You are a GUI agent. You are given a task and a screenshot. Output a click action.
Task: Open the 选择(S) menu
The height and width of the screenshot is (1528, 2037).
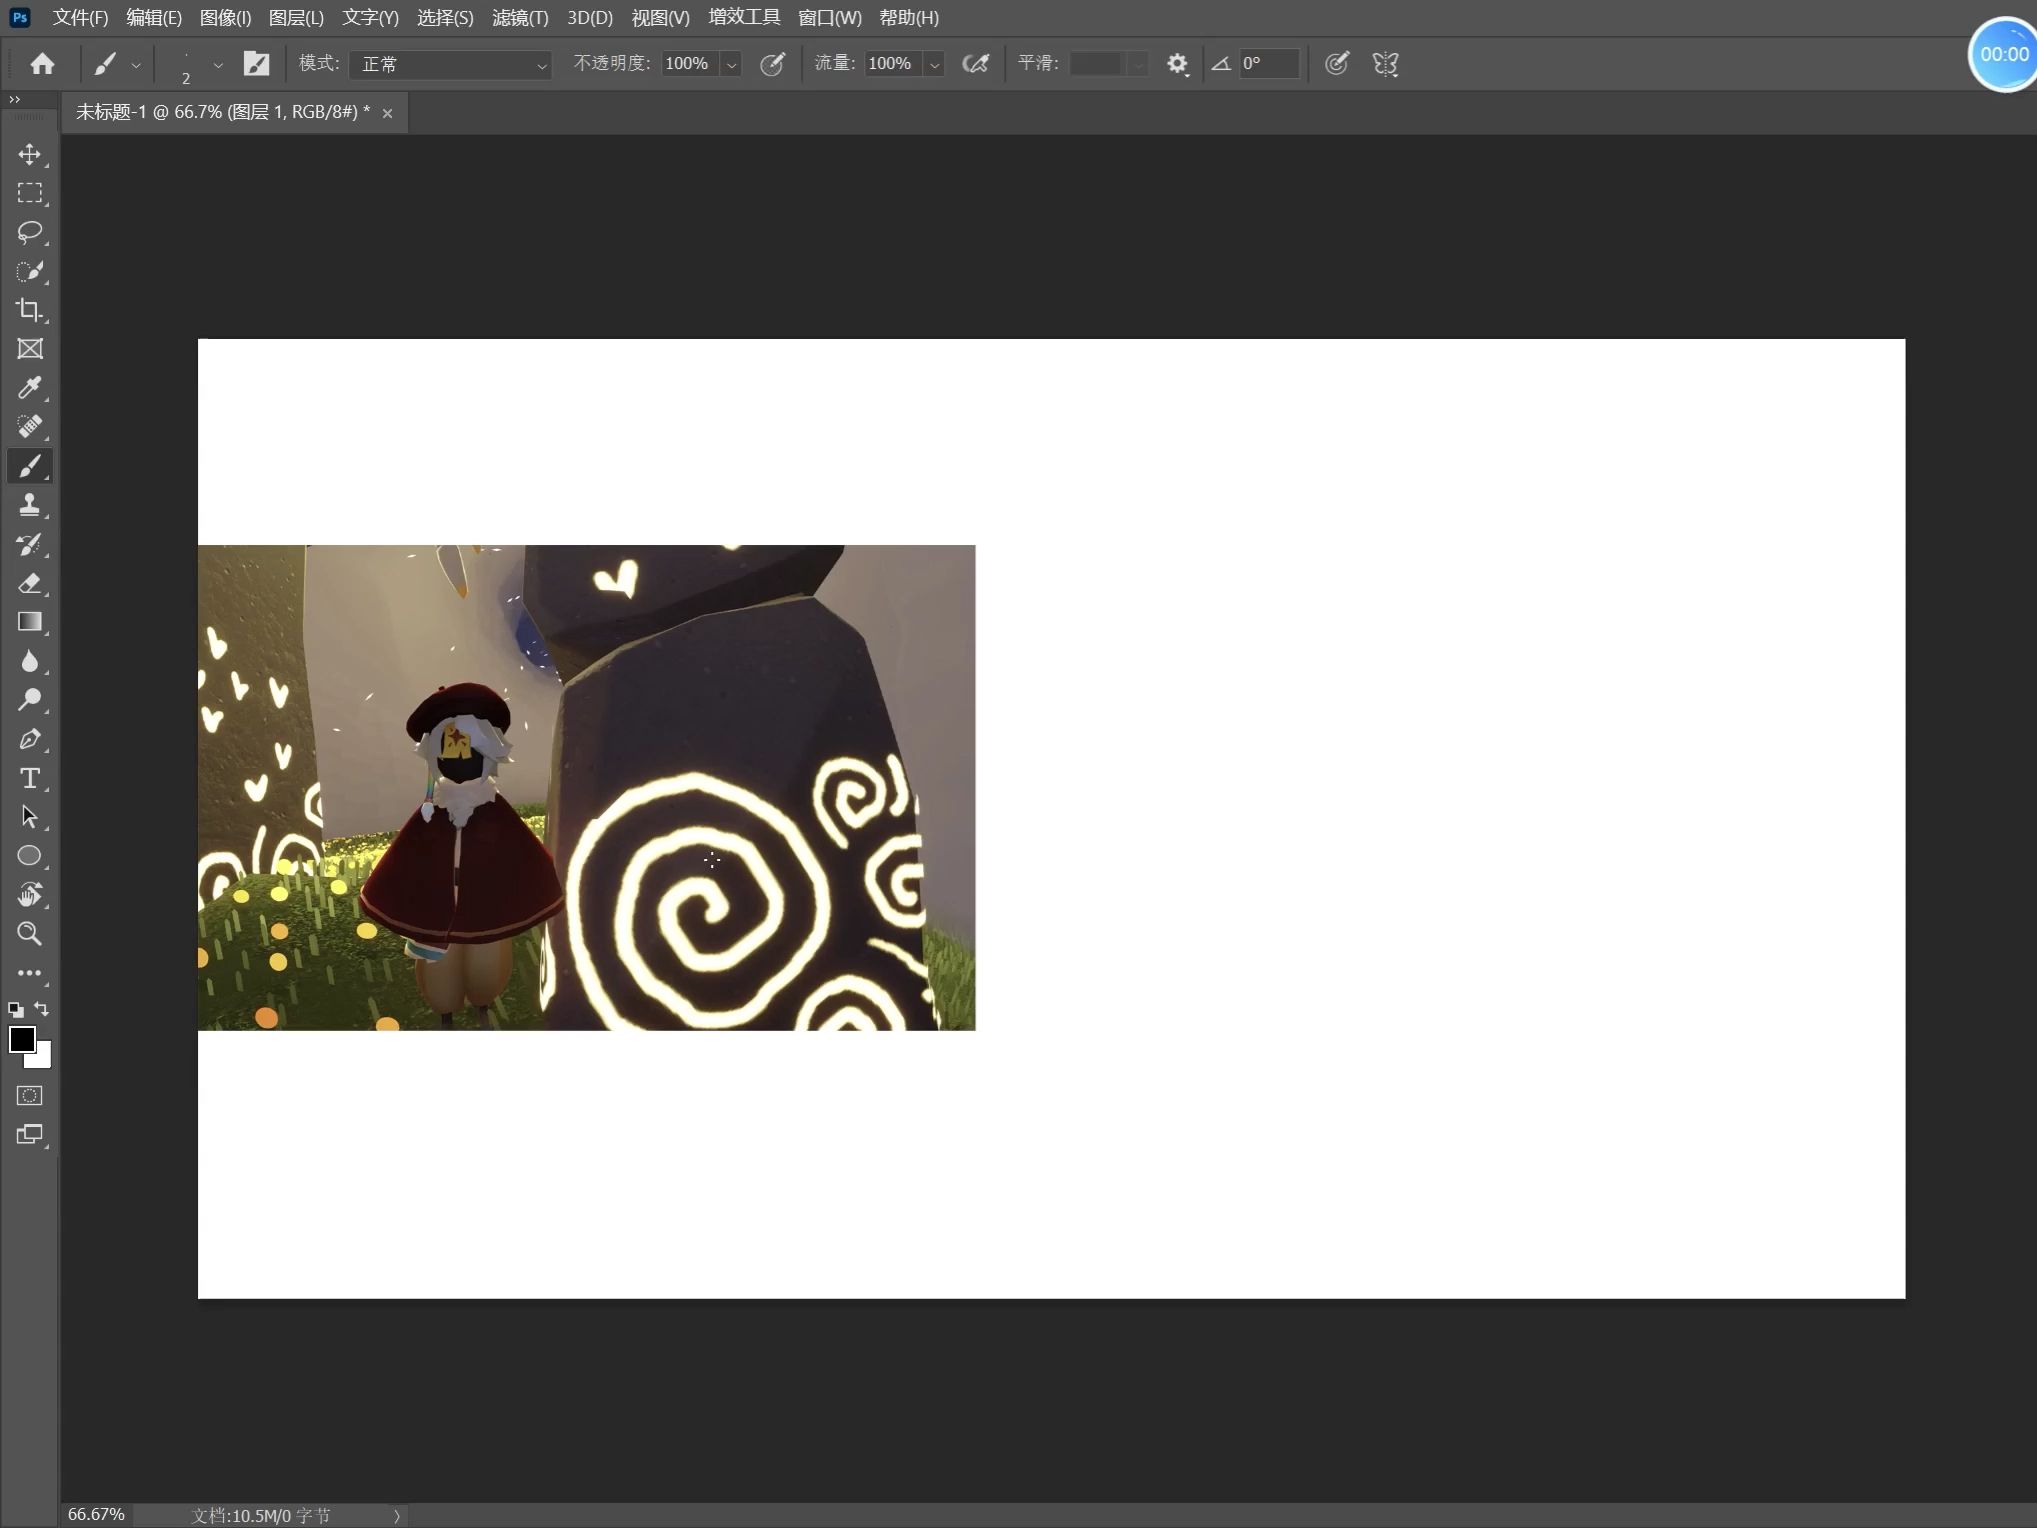click(x=445, y=18)
